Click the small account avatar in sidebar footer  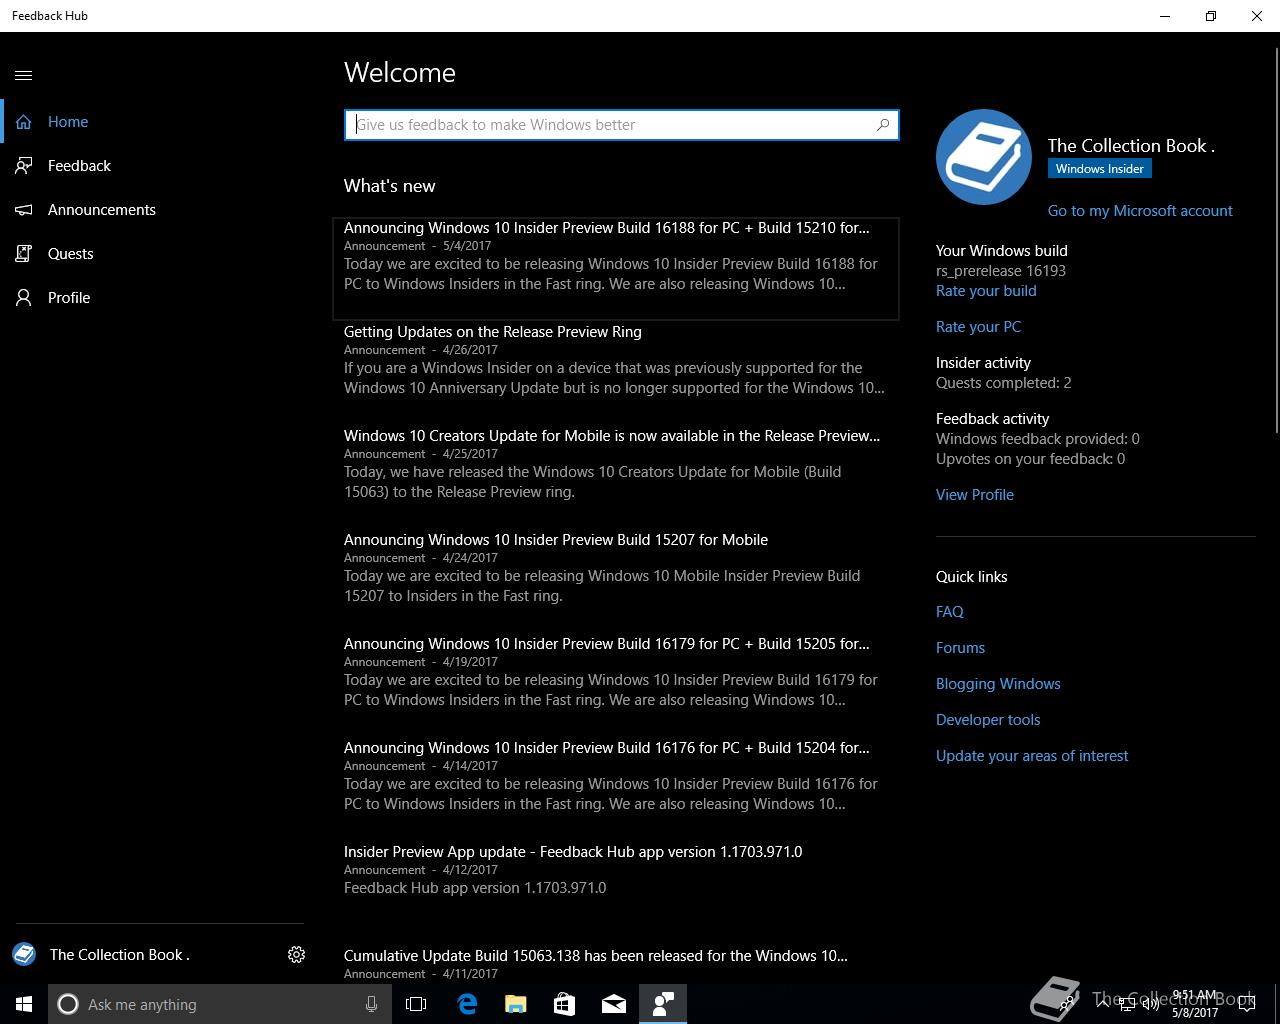[x=24, y=955]
